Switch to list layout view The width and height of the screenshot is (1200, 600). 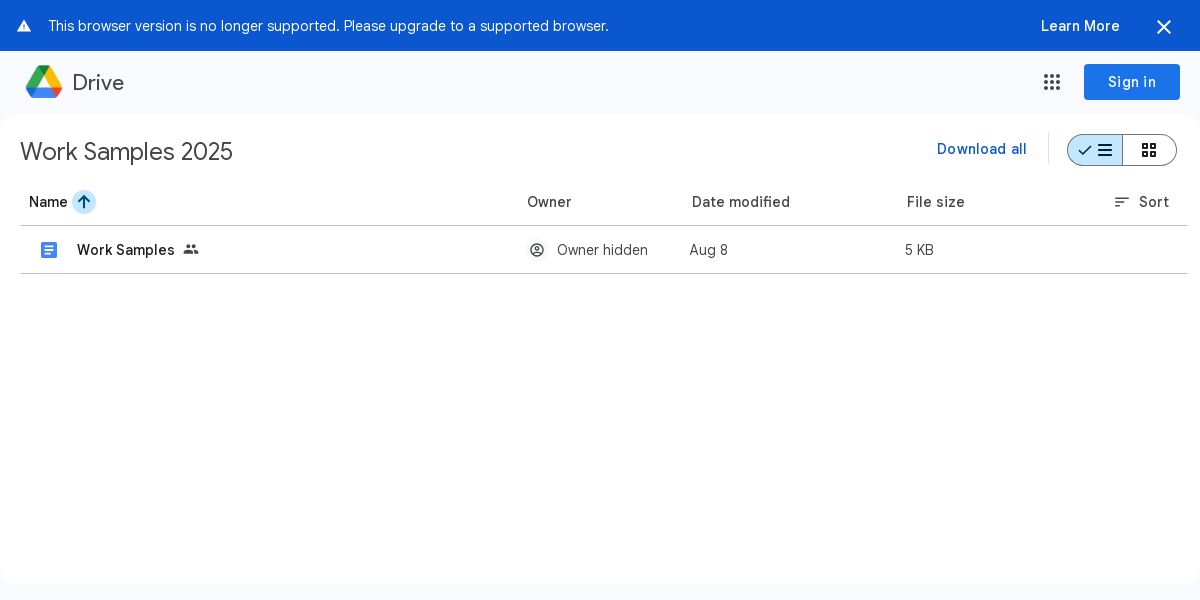coord(1095,150)
